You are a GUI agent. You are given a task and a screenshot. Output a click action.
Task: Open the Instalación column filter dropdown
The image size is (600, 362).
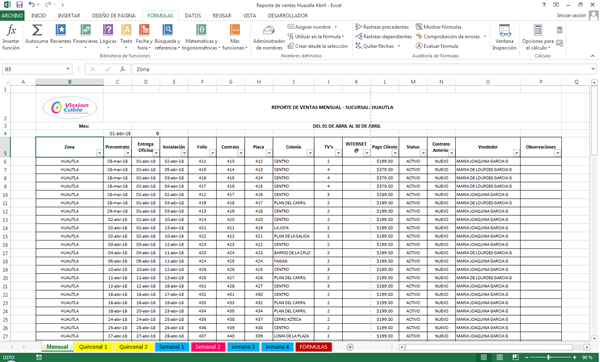point(184,153)
